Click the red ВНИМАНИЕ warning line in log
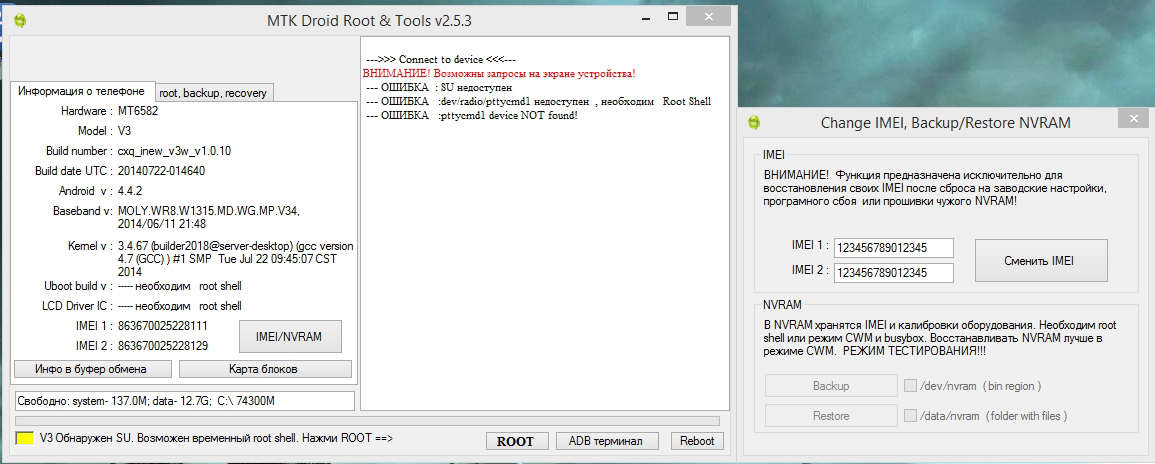 [x=499, y=74]
